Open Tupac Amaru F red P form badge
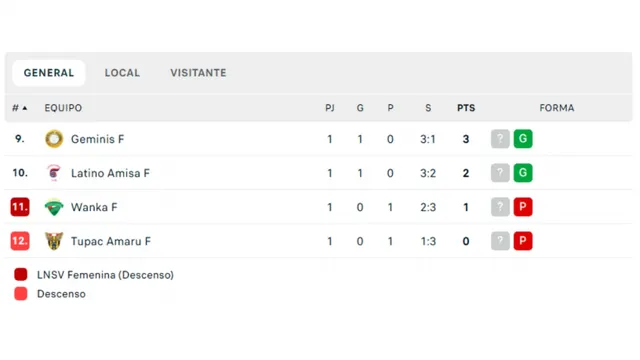Screen dimensions: 640x360 point(523,241)
